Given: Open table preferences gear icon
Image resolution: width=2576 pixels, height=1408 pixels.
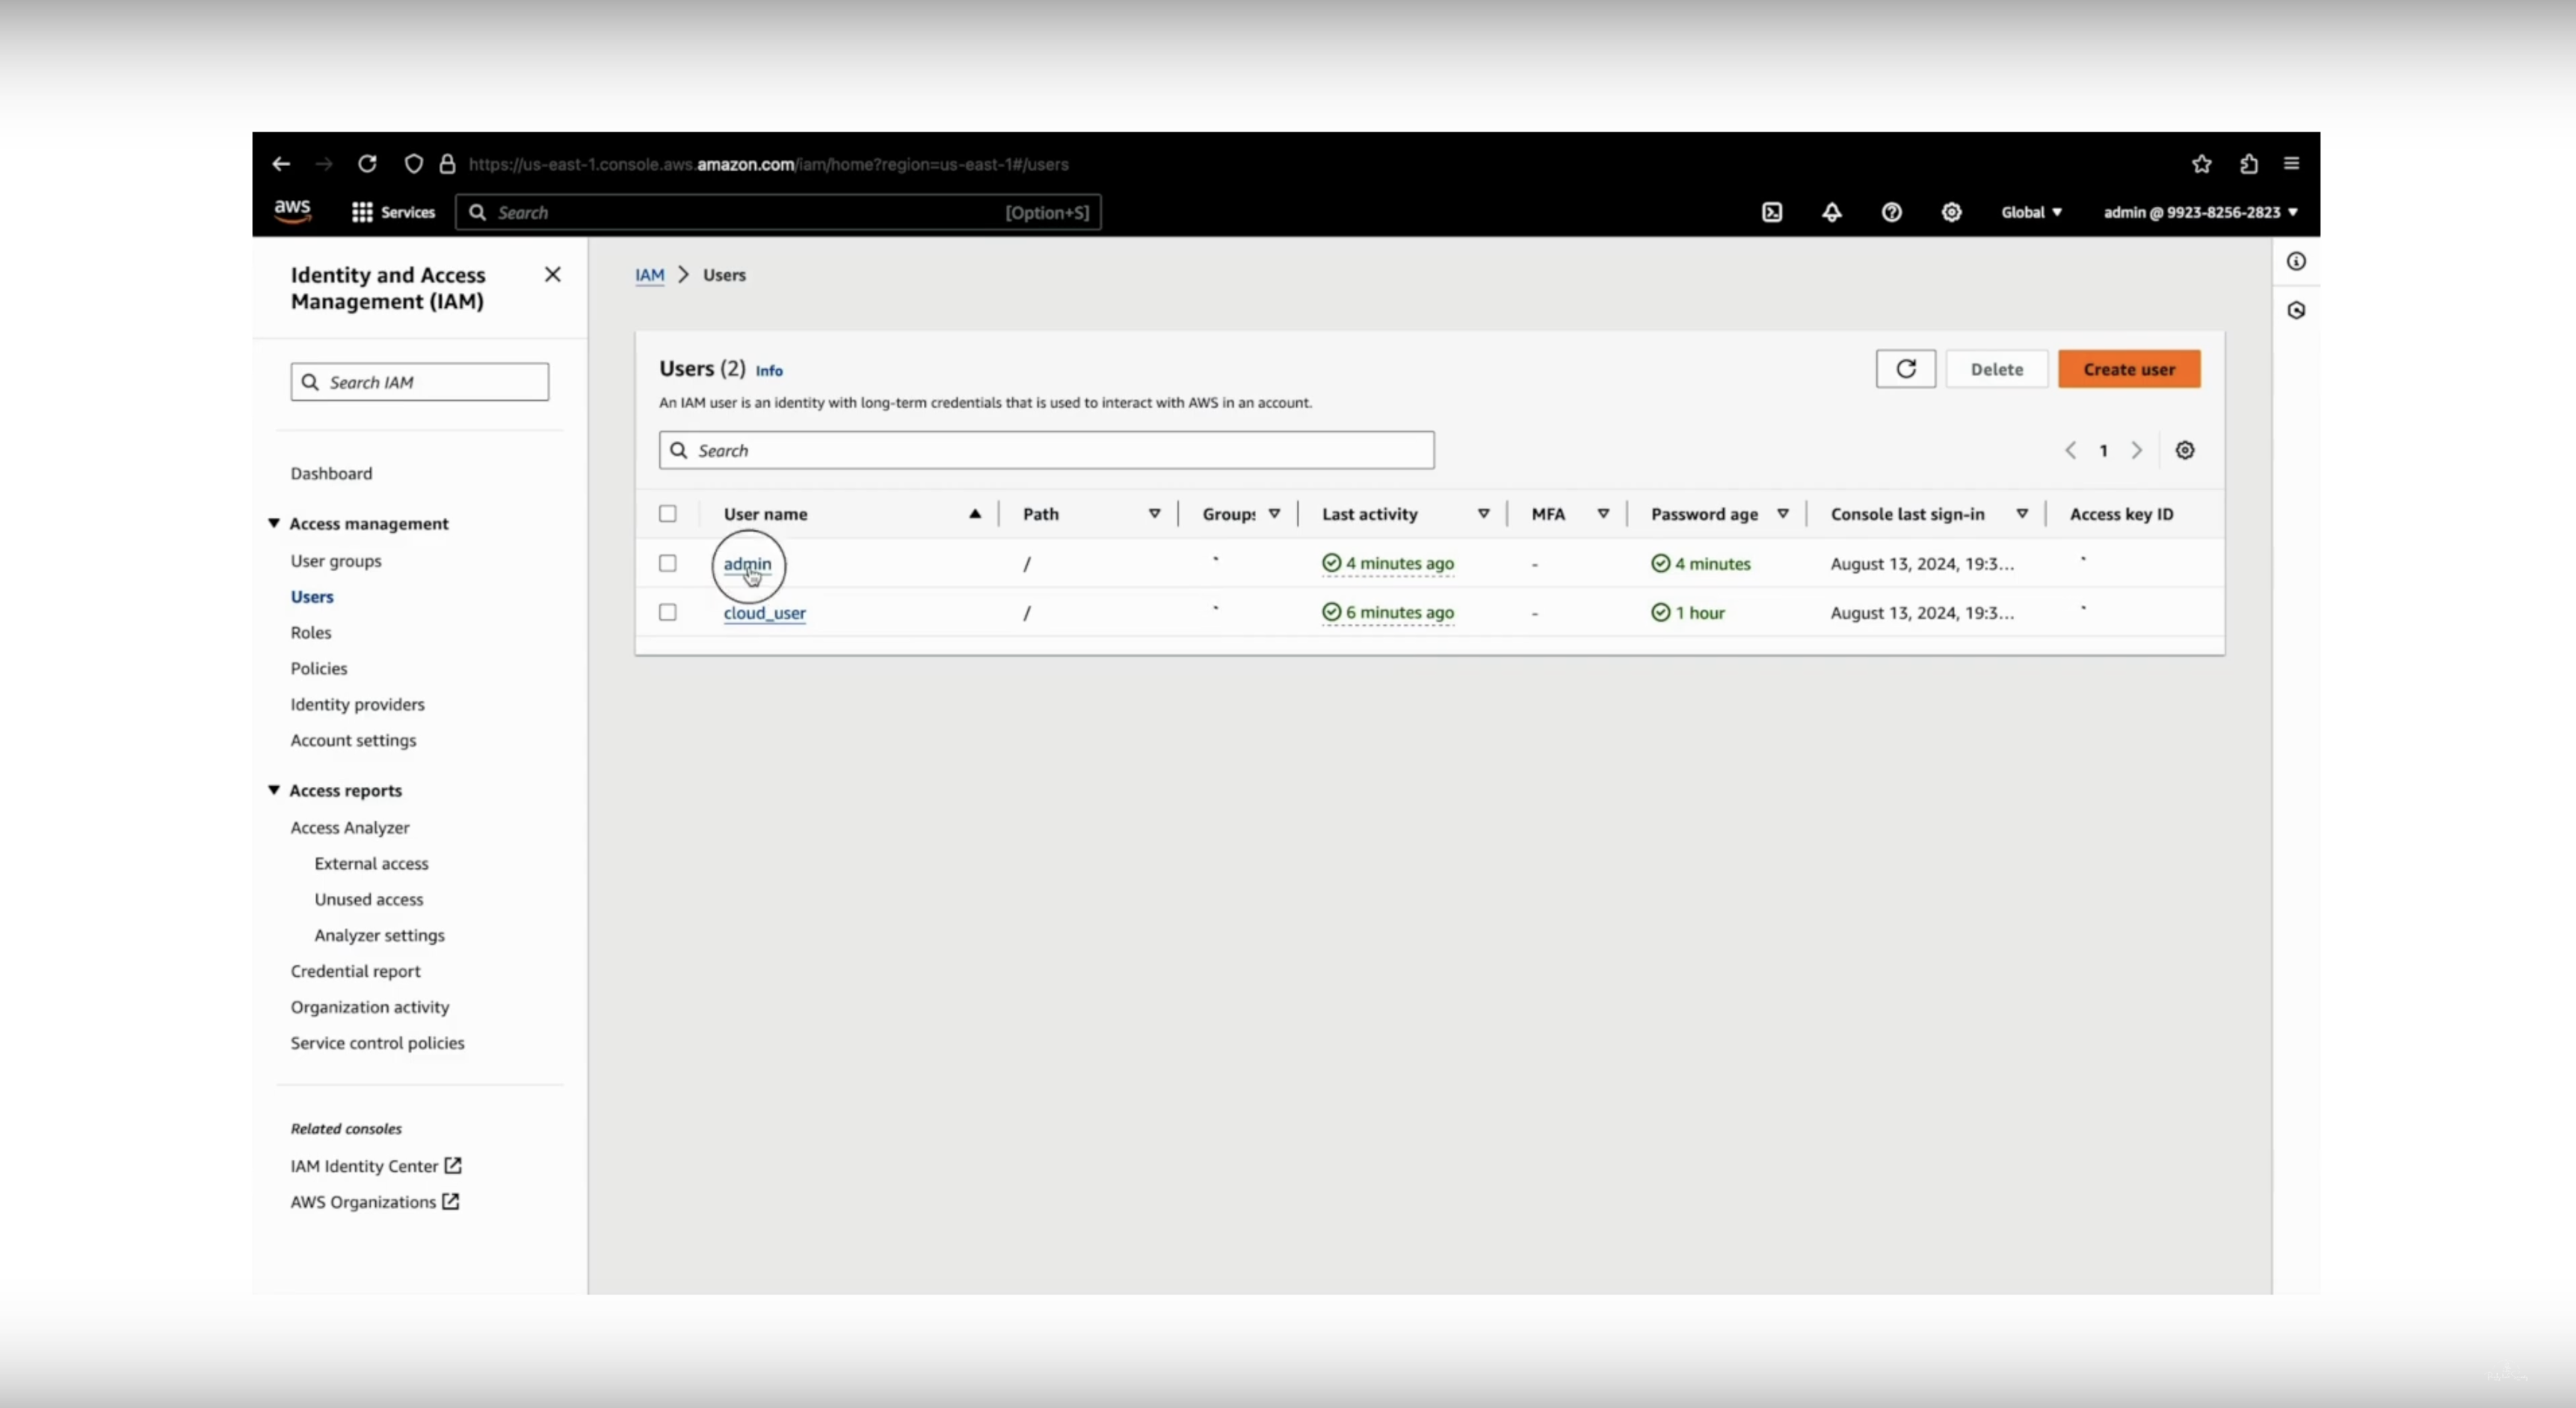Looking at the screenshot, I should click(2185, 450).
